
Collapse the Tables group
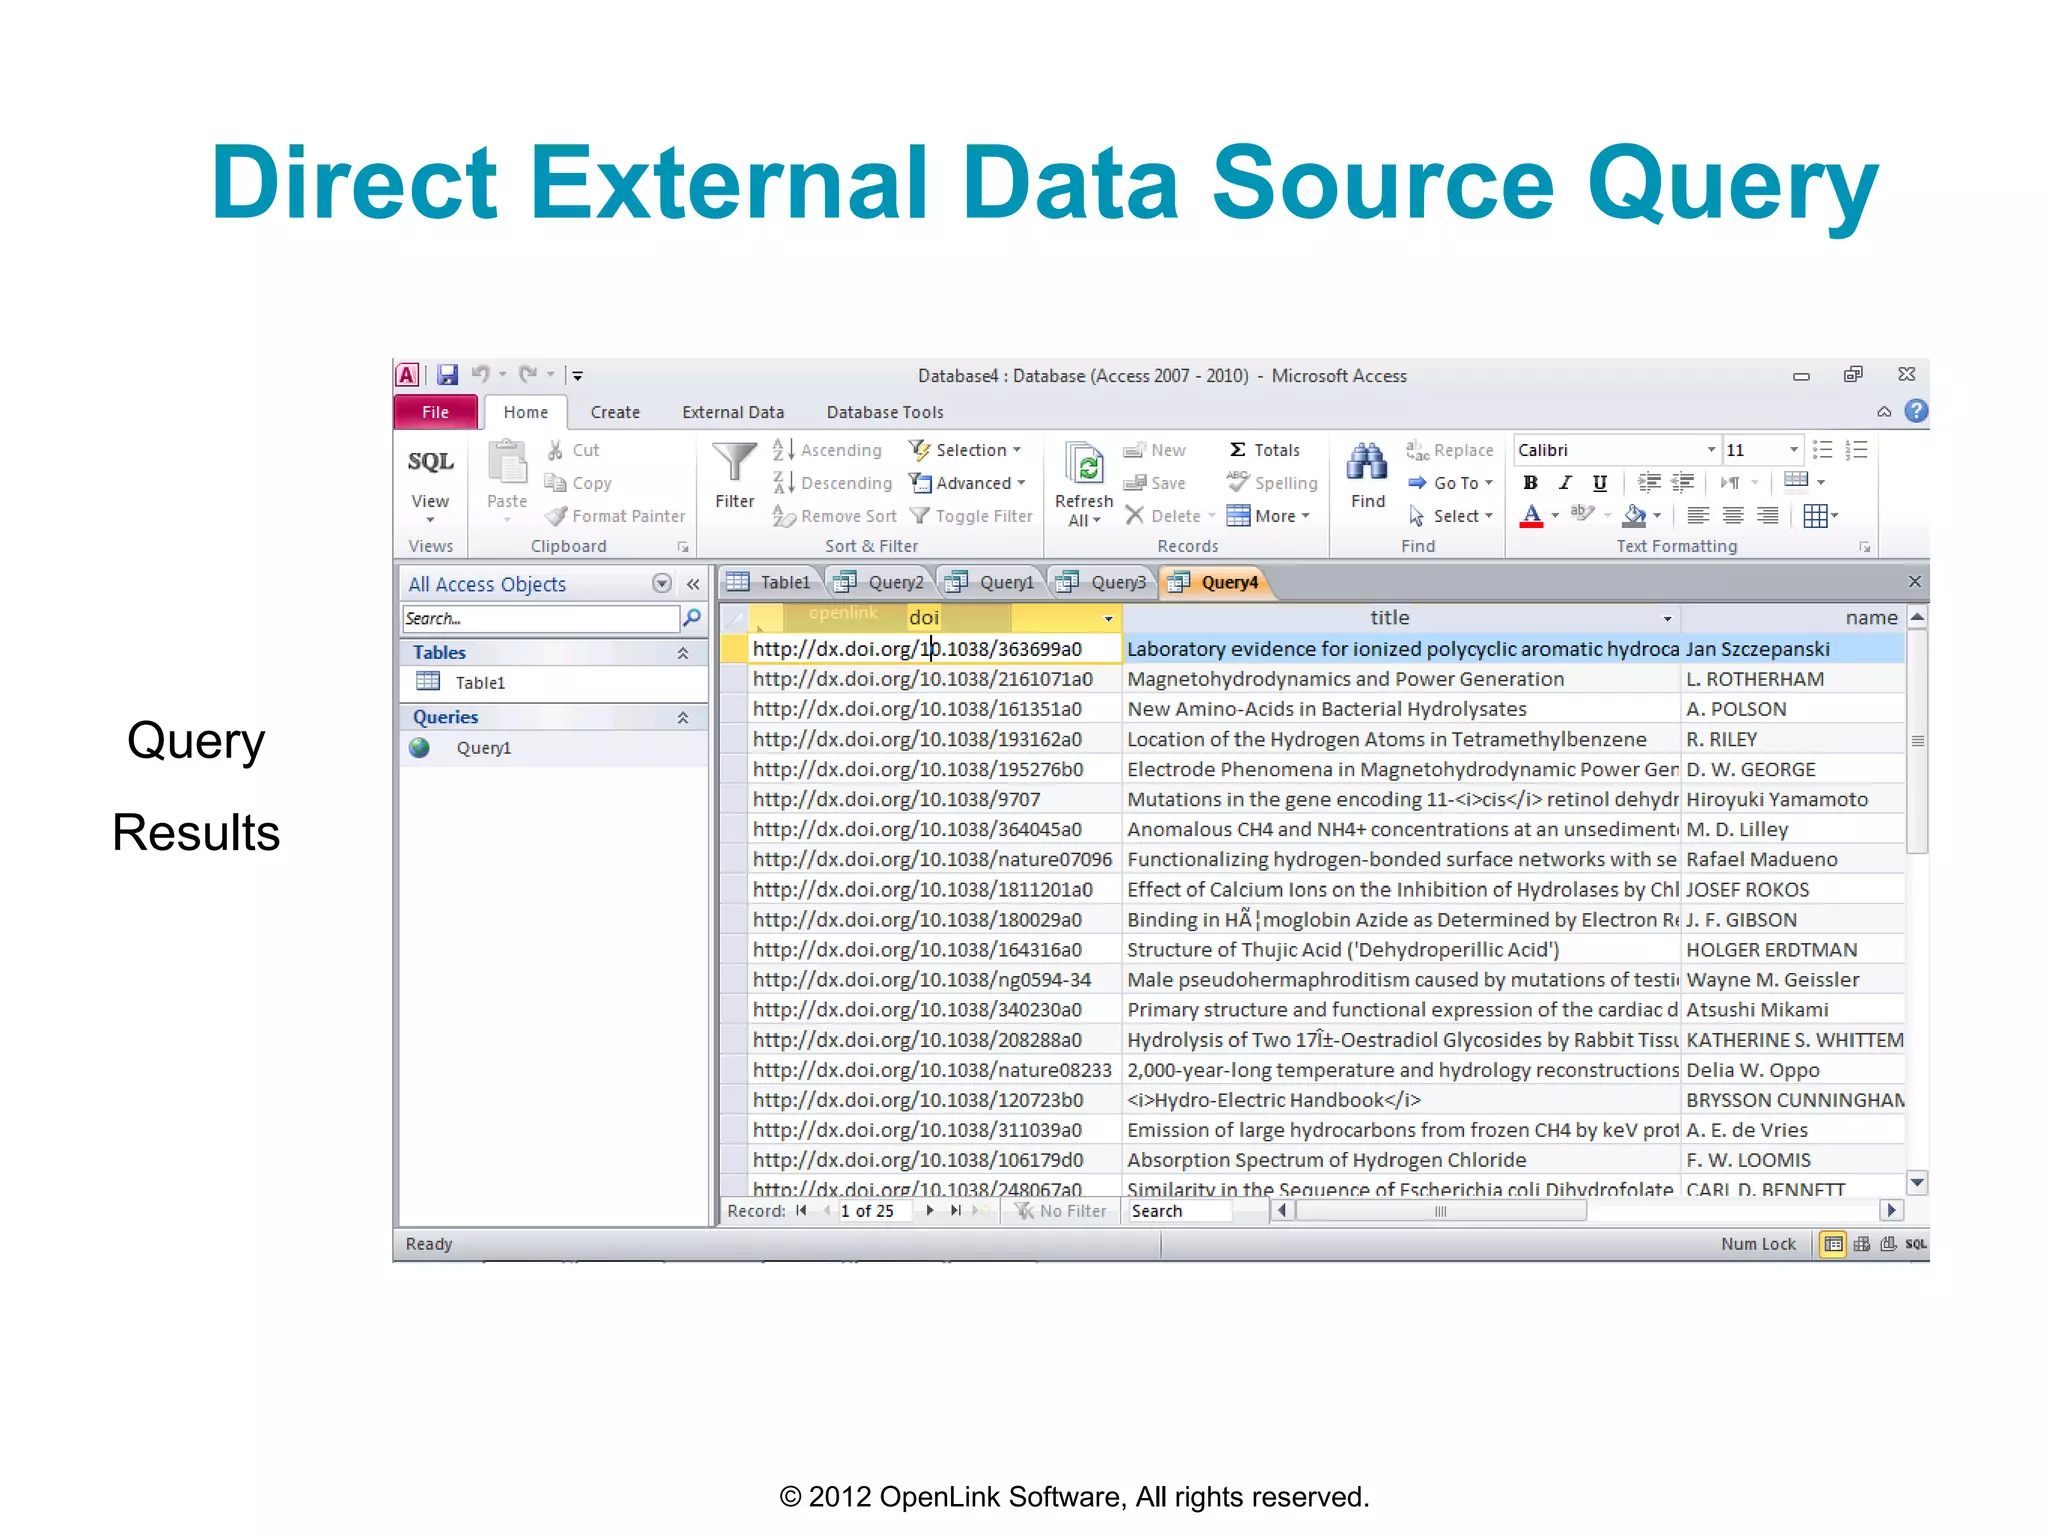[683, 653]
